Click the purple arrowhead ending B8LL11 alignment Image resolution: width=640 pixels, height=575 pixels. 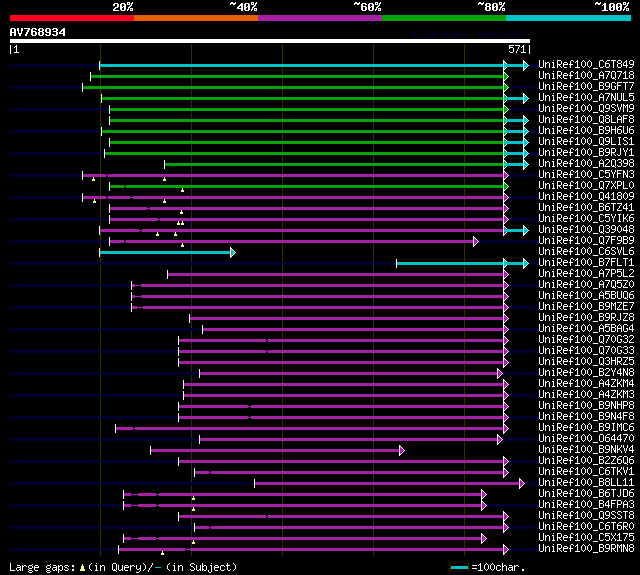tap(522, 484)
